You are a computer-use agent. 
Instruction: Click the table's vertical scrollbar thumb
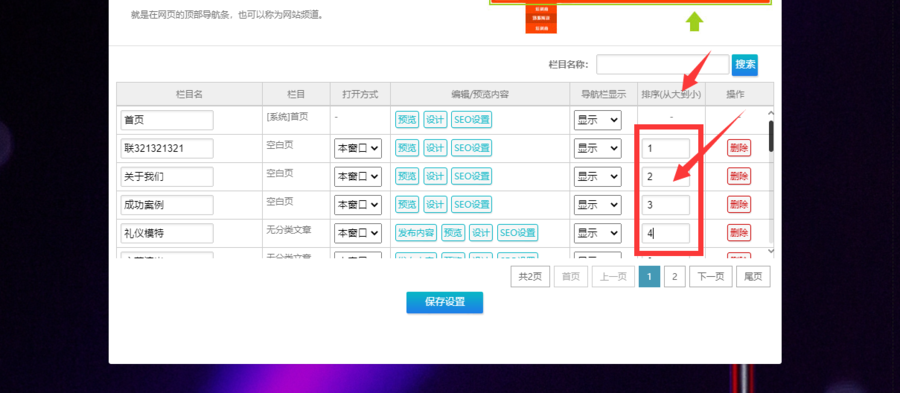(x=771, y=136)
